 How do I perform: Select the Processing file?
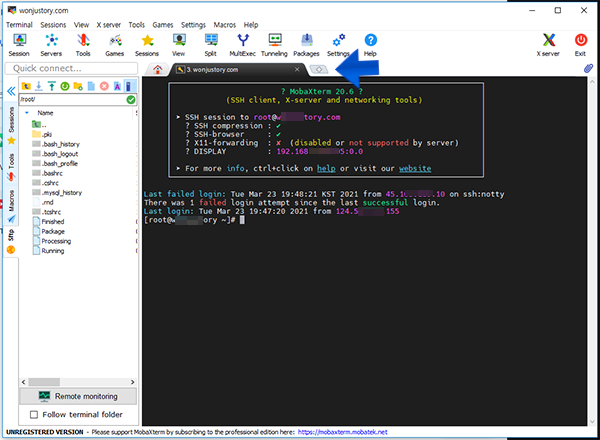(x=52, y=241)
